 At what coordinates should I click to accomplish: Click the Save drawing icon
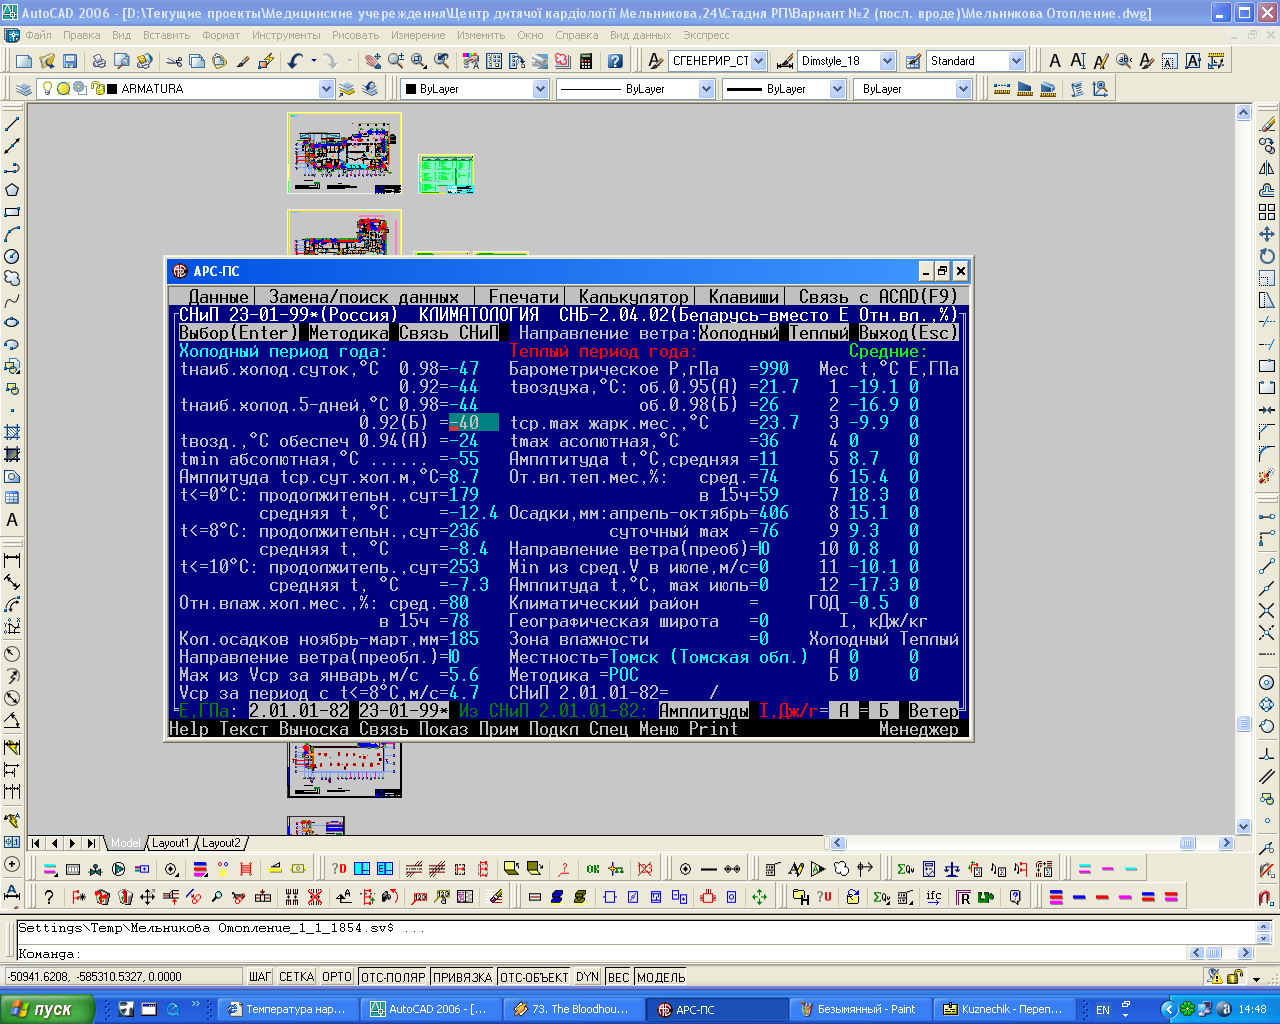(x=70, y=61)
